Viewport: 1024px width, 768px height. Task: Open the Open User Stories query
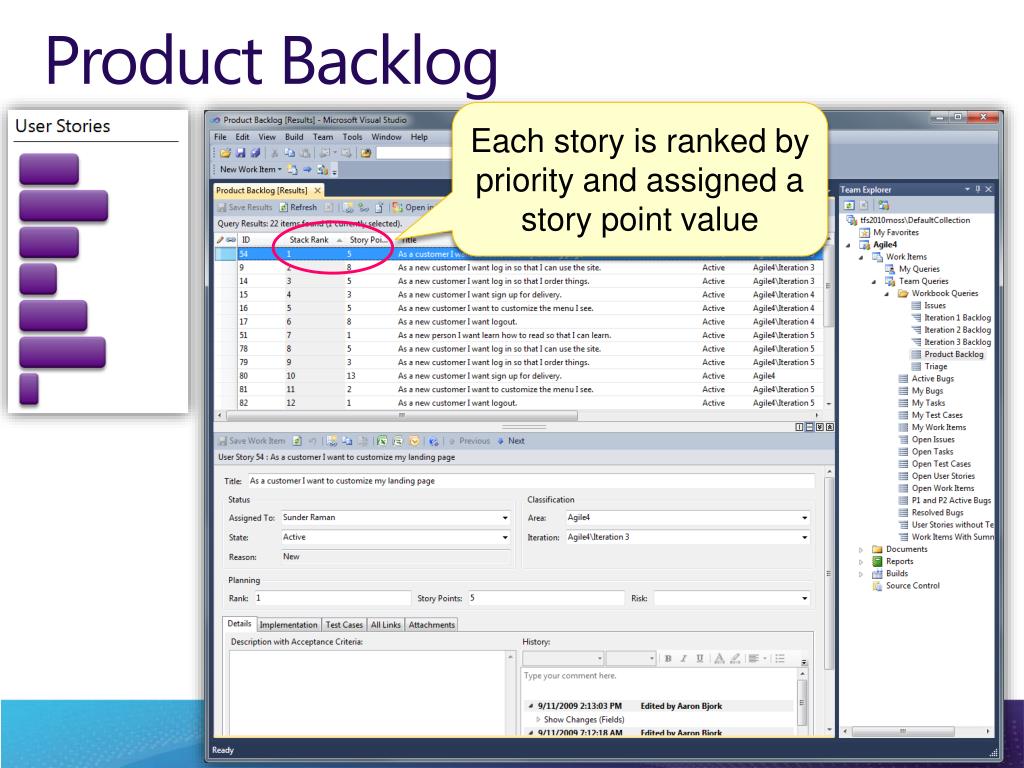943,476
